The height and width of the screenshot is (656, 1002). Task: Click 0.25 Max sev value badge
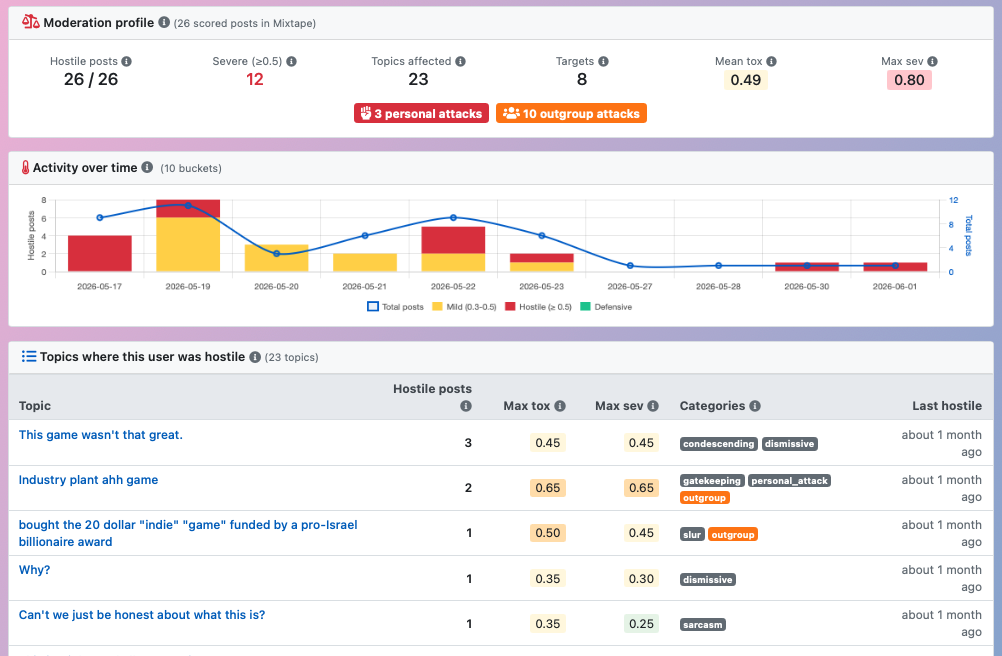641,623
